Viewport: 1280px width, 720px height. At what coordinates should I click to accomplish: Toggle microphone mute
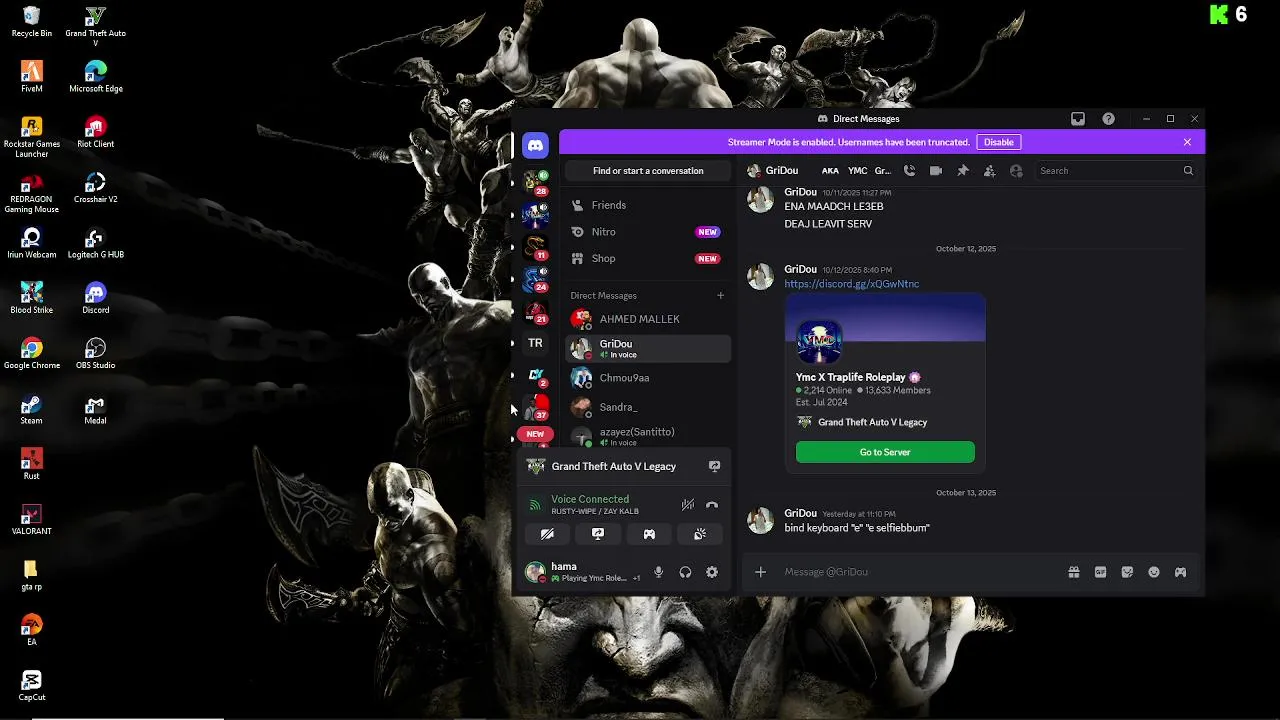click(658, 572)
